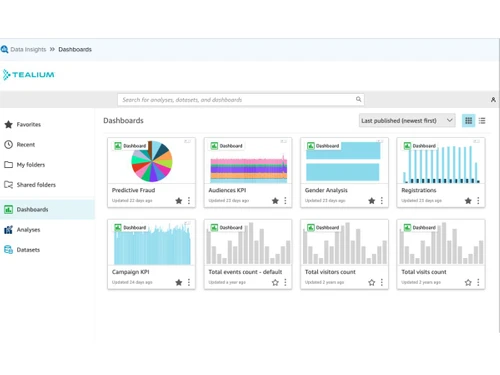Open the Gender Analysis dashboard thumbnail
Screen dimensions: 500x375
pos(344,161)
